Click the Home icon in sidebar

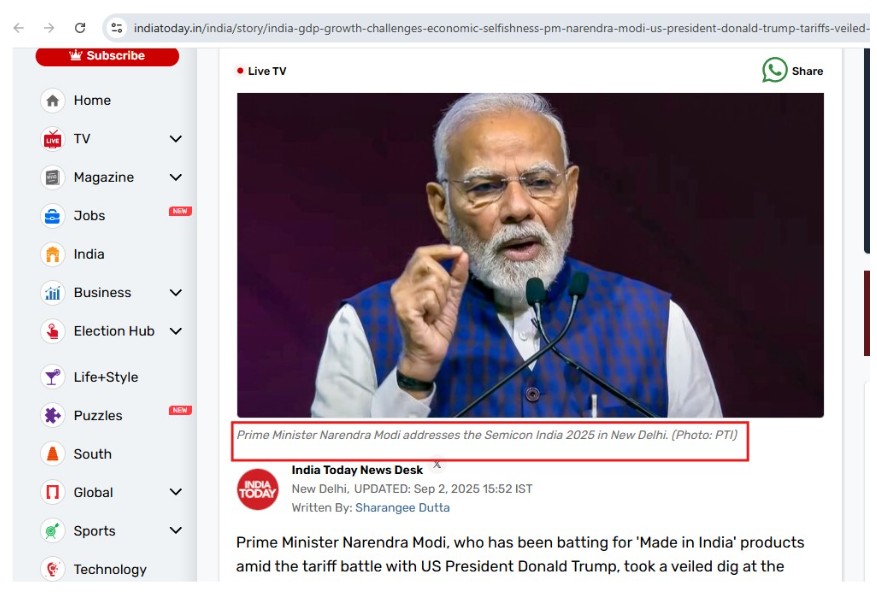[53, 101]
